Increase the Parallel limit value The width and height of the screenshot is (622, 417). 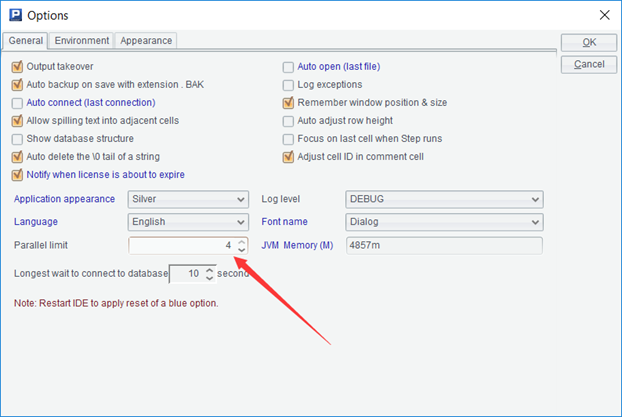[241, 241]
